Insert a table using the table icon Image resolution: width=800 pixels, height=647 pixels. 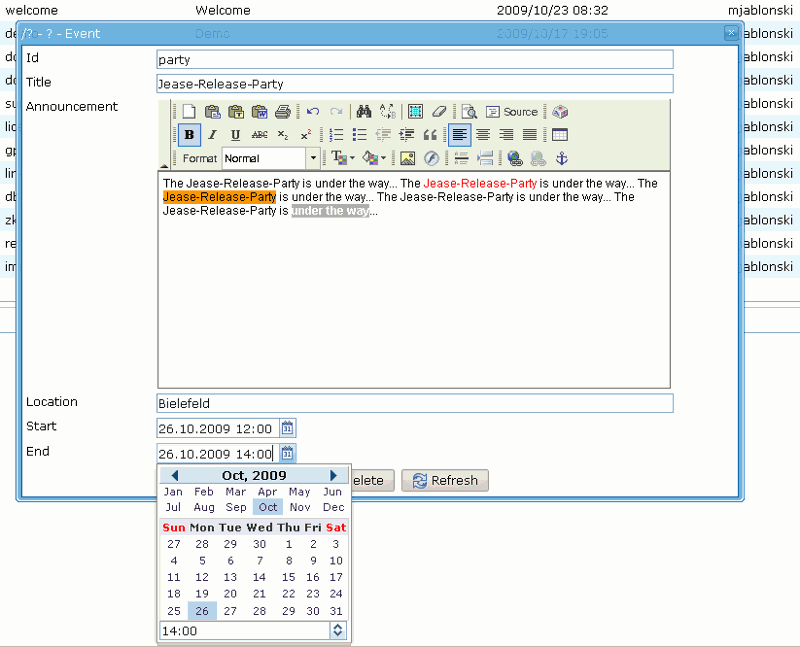[560, 135]
